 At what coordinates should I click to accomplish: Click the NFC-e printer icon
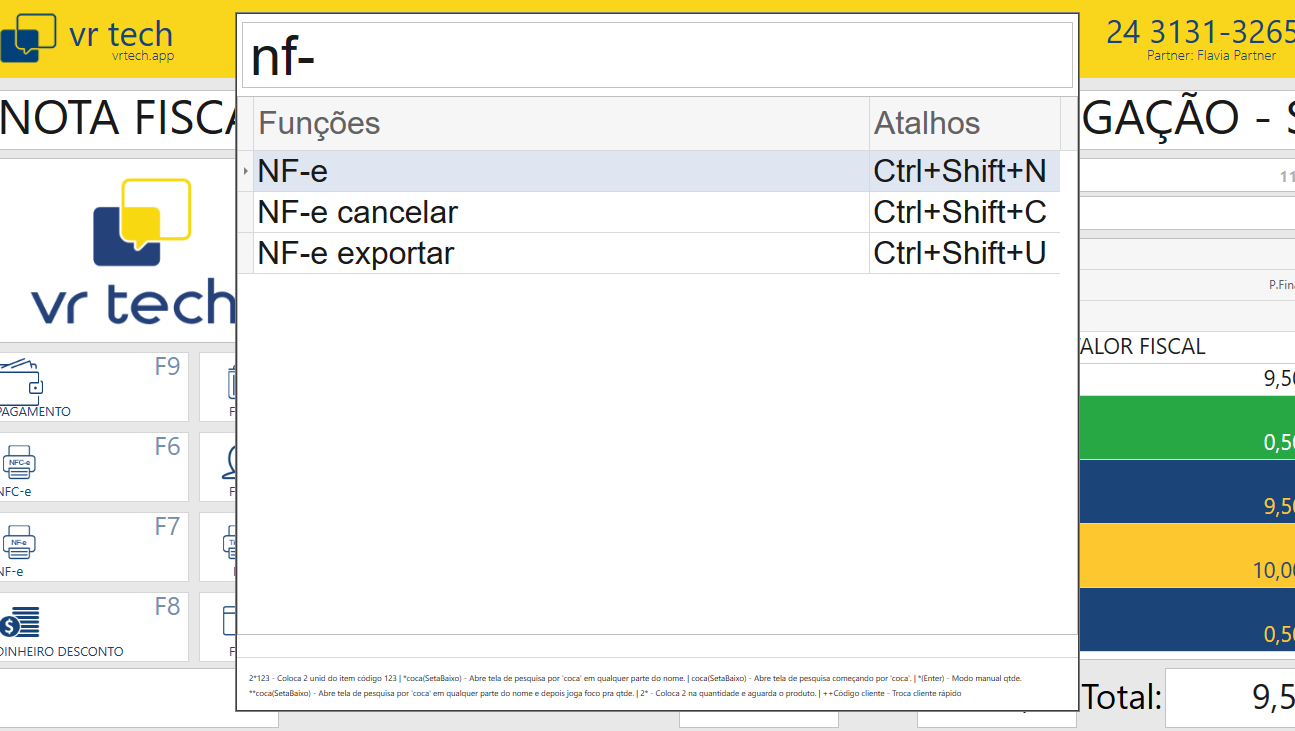tap(17, 463)
